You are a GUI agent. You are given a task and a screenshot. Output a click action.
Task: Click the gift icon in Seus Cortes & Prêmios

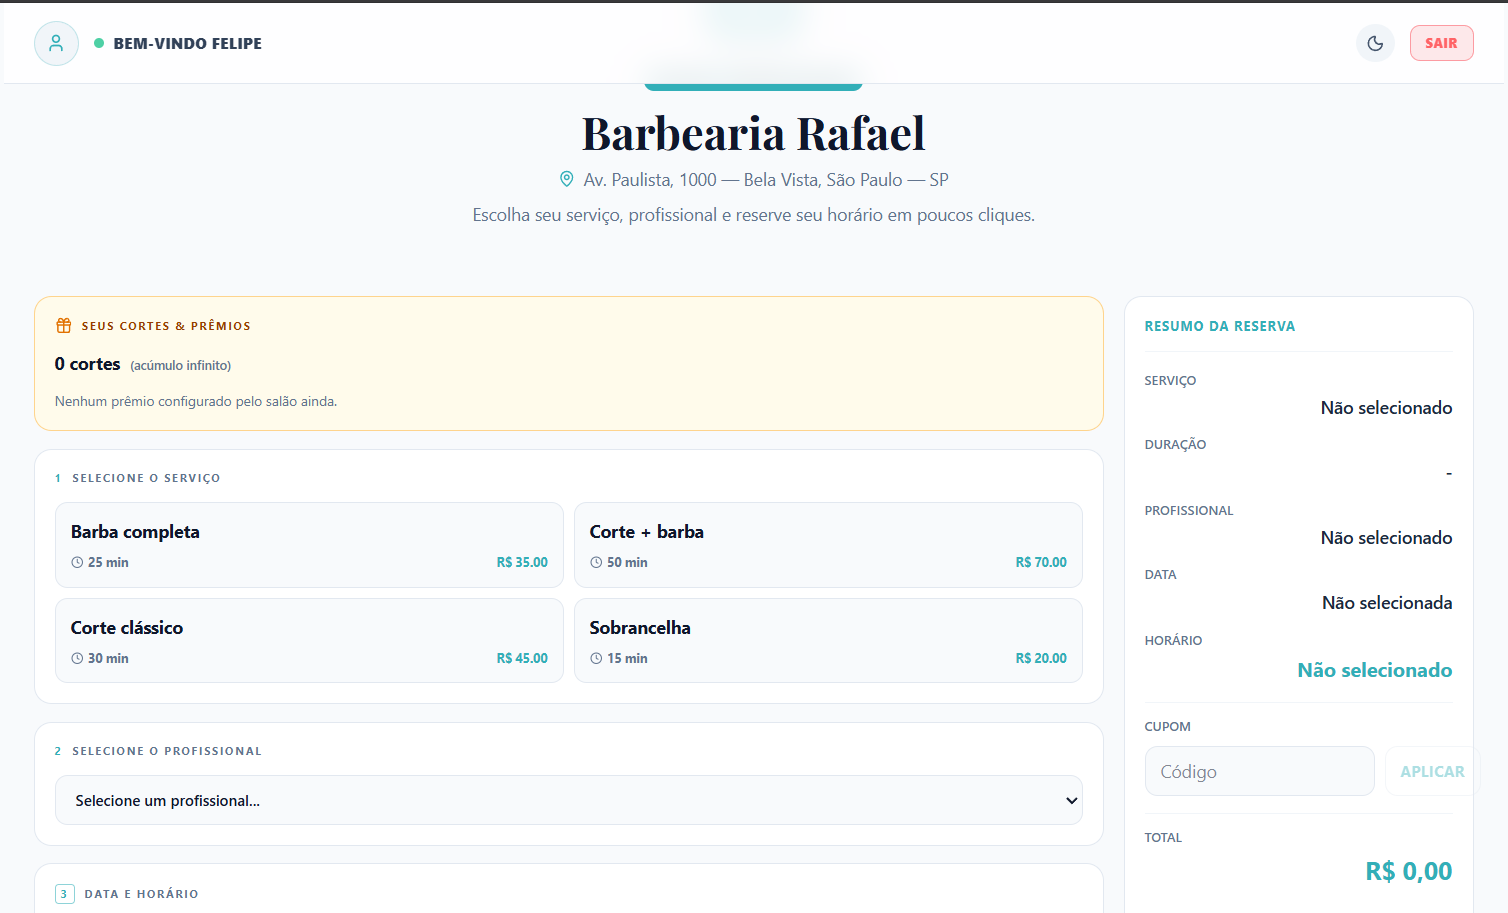[64, 325]
